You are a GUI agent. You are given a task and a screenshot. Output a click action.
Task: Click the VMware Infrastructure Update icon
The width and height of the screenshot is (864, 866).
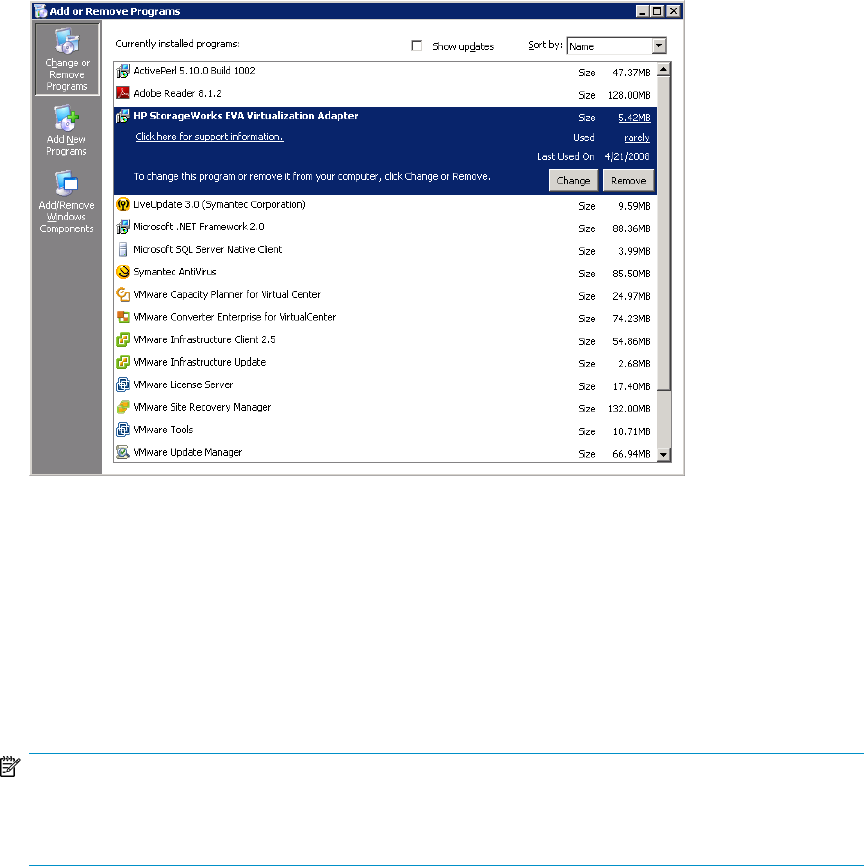[x=123, y=362]
